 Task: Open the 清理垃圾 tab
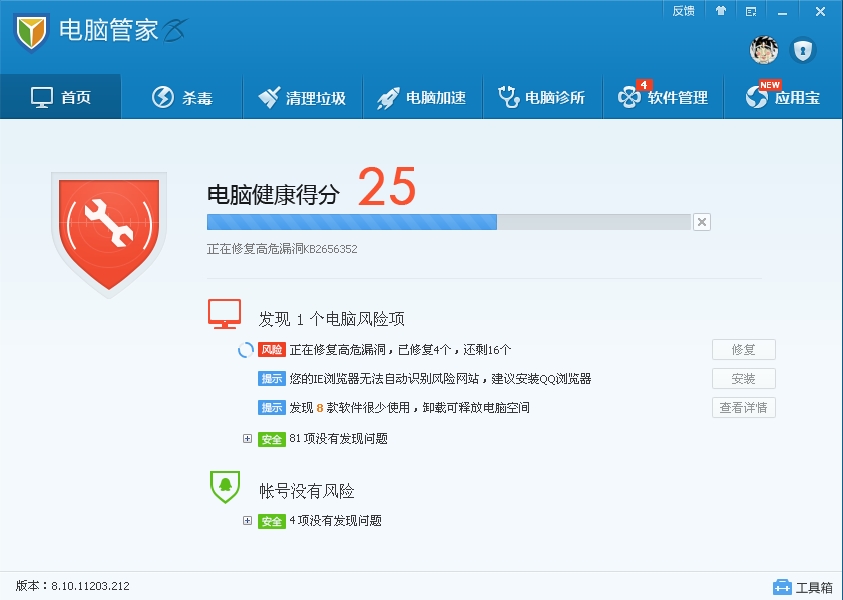point(302,97)
